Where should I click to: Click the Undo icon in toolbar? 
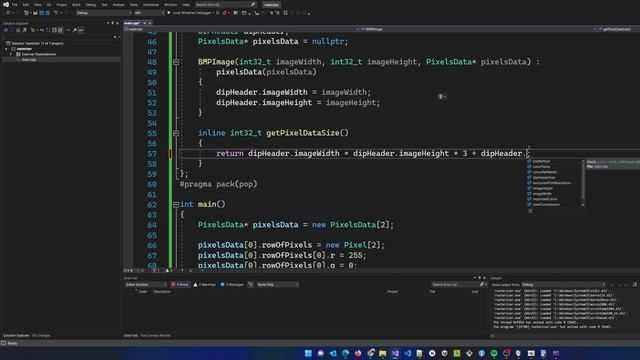tap(56, 13)
